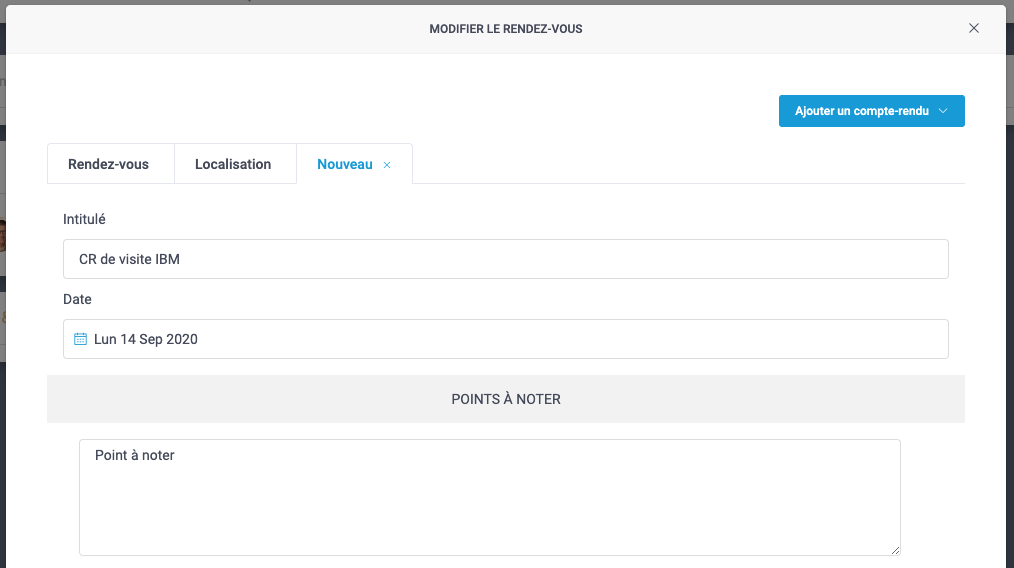Switch to the 'Rendez-vous' tab
Image resolution: width=1014 pixels, height=568 pixels.
[x=108, y=164]
